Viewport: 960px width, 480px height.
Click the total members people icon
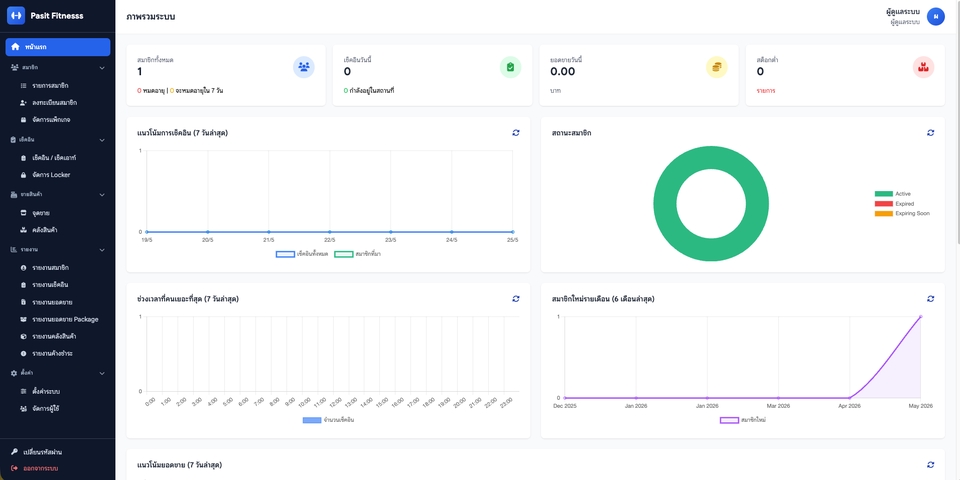[x=304, y=67]
